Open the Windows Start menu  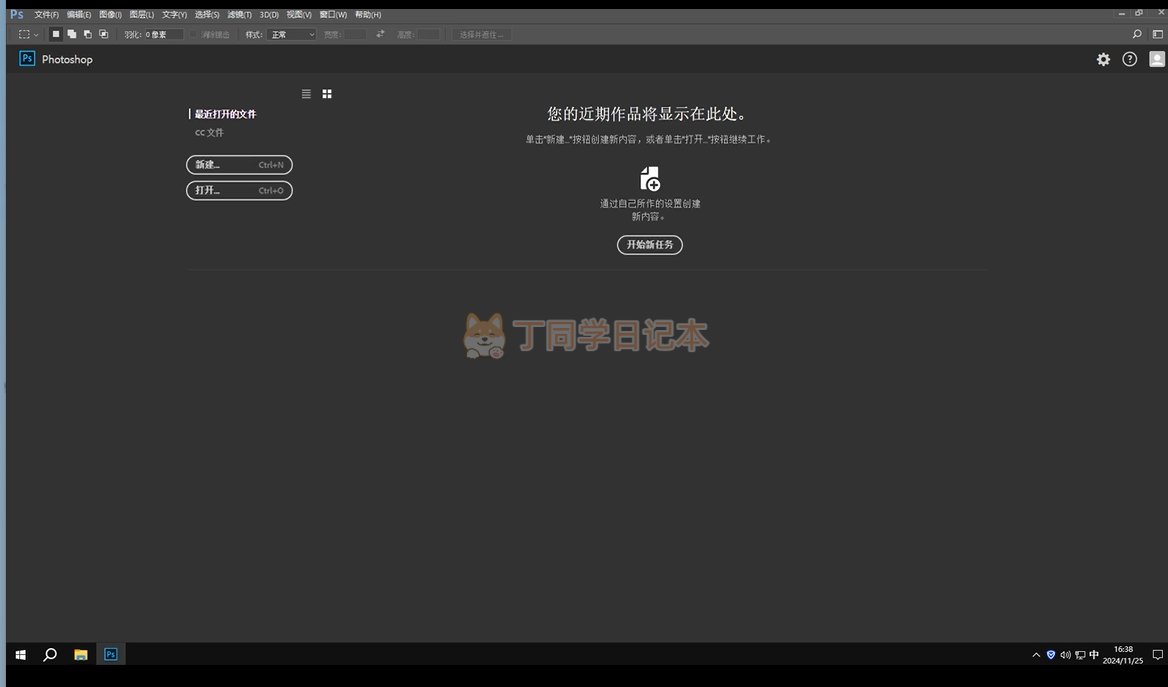point(21,654)
